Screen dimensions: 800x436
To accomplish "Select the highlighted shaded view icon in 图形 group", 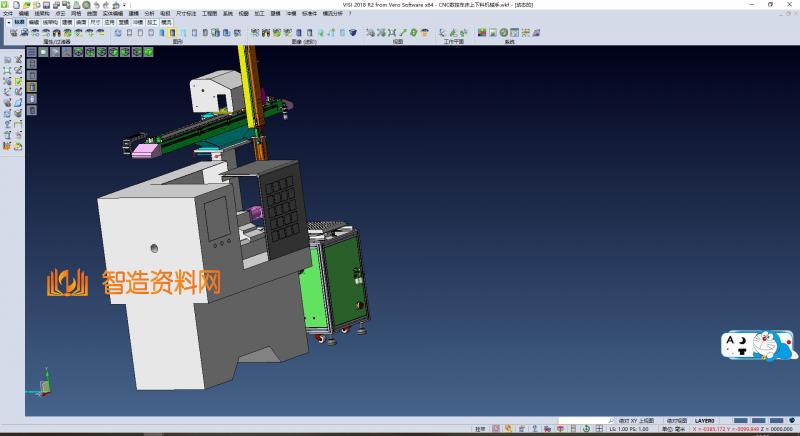I will pyautogui.click(x=172, y=33).
